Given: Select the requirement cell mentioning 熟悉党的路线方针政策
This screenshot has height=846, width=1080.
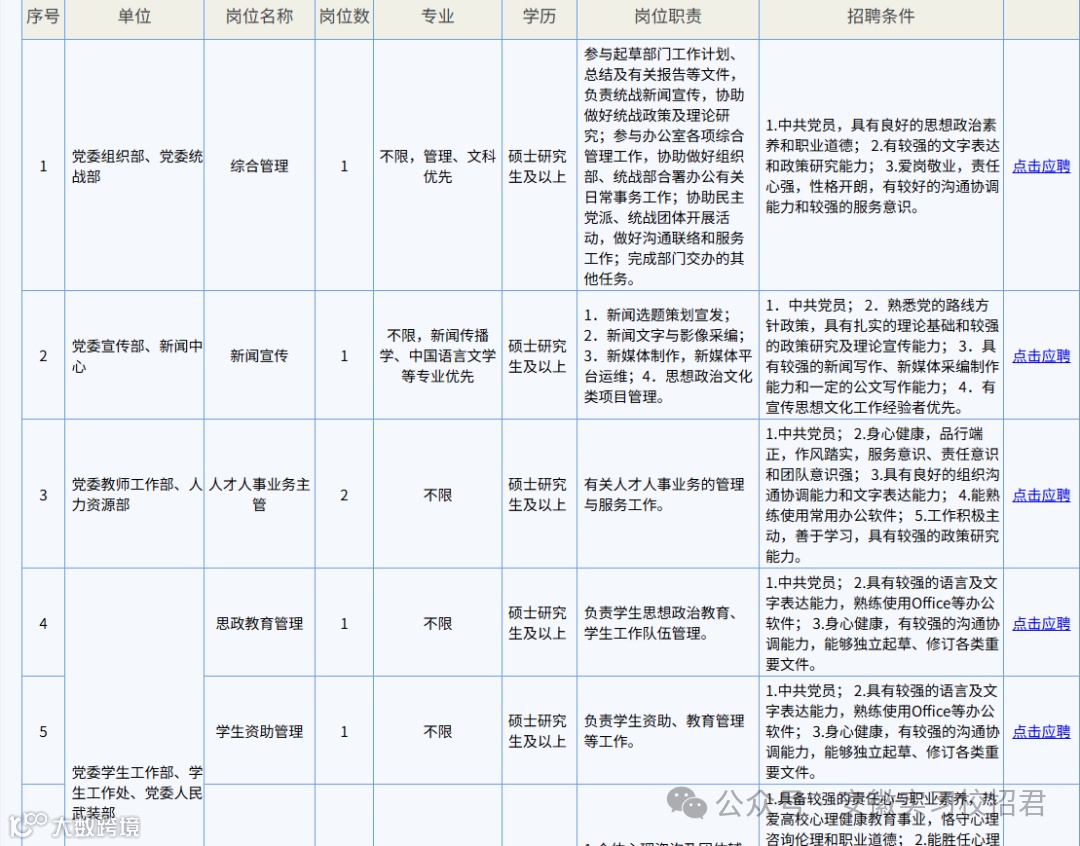Looking at the screenshot, I should [x=881, y=356].
